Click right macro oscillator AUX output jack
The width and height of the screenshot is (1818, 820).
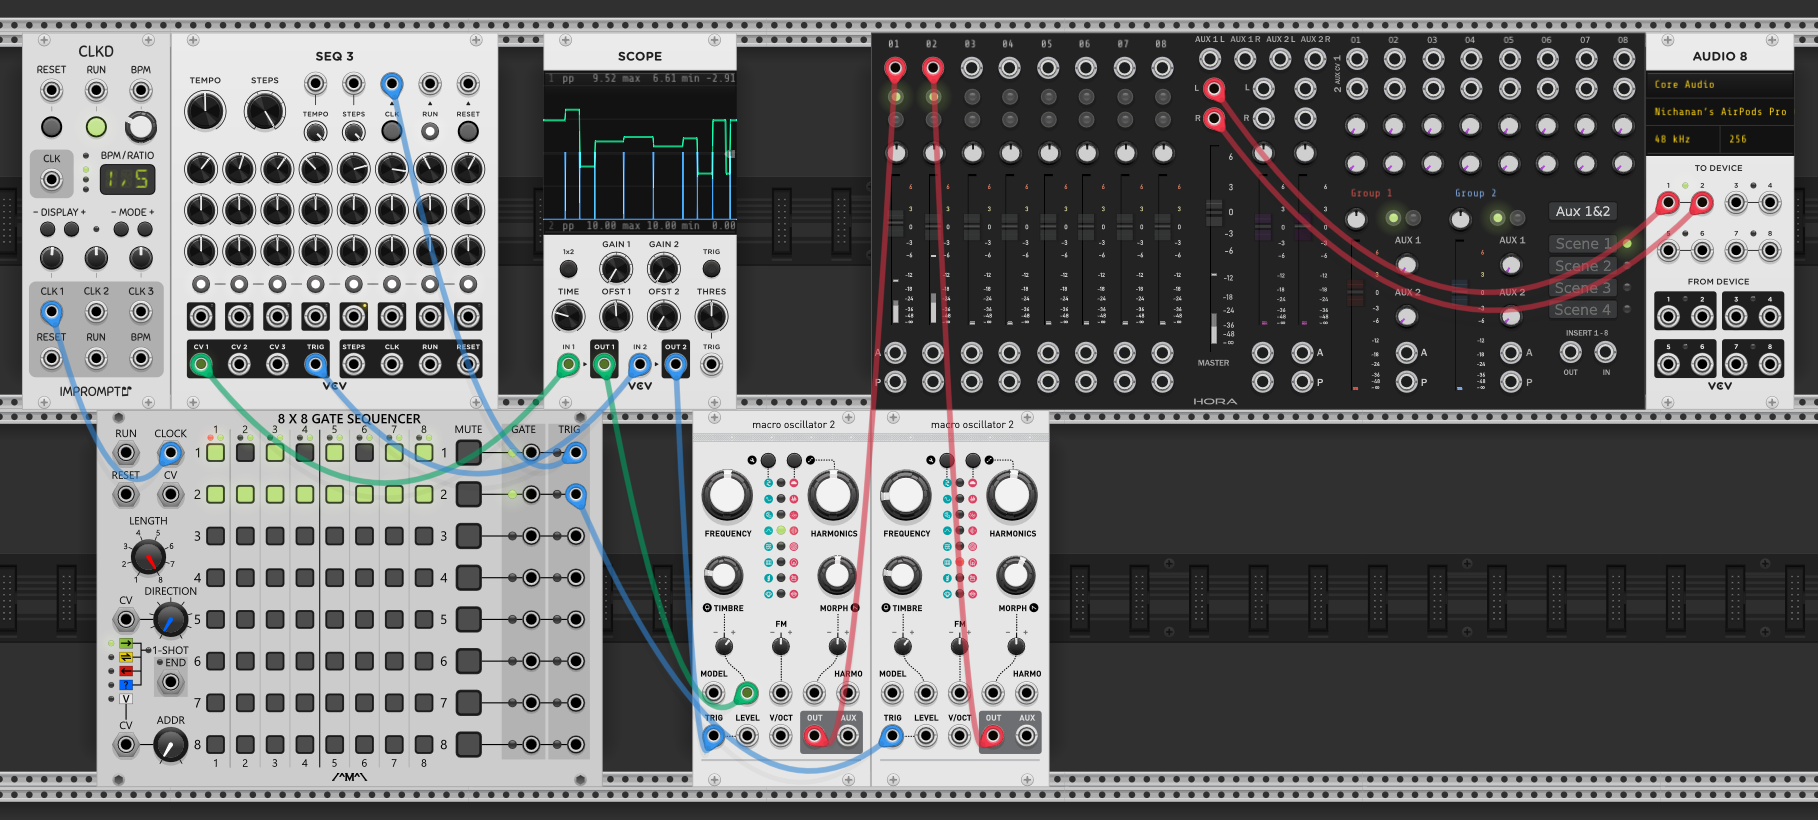1027,736
